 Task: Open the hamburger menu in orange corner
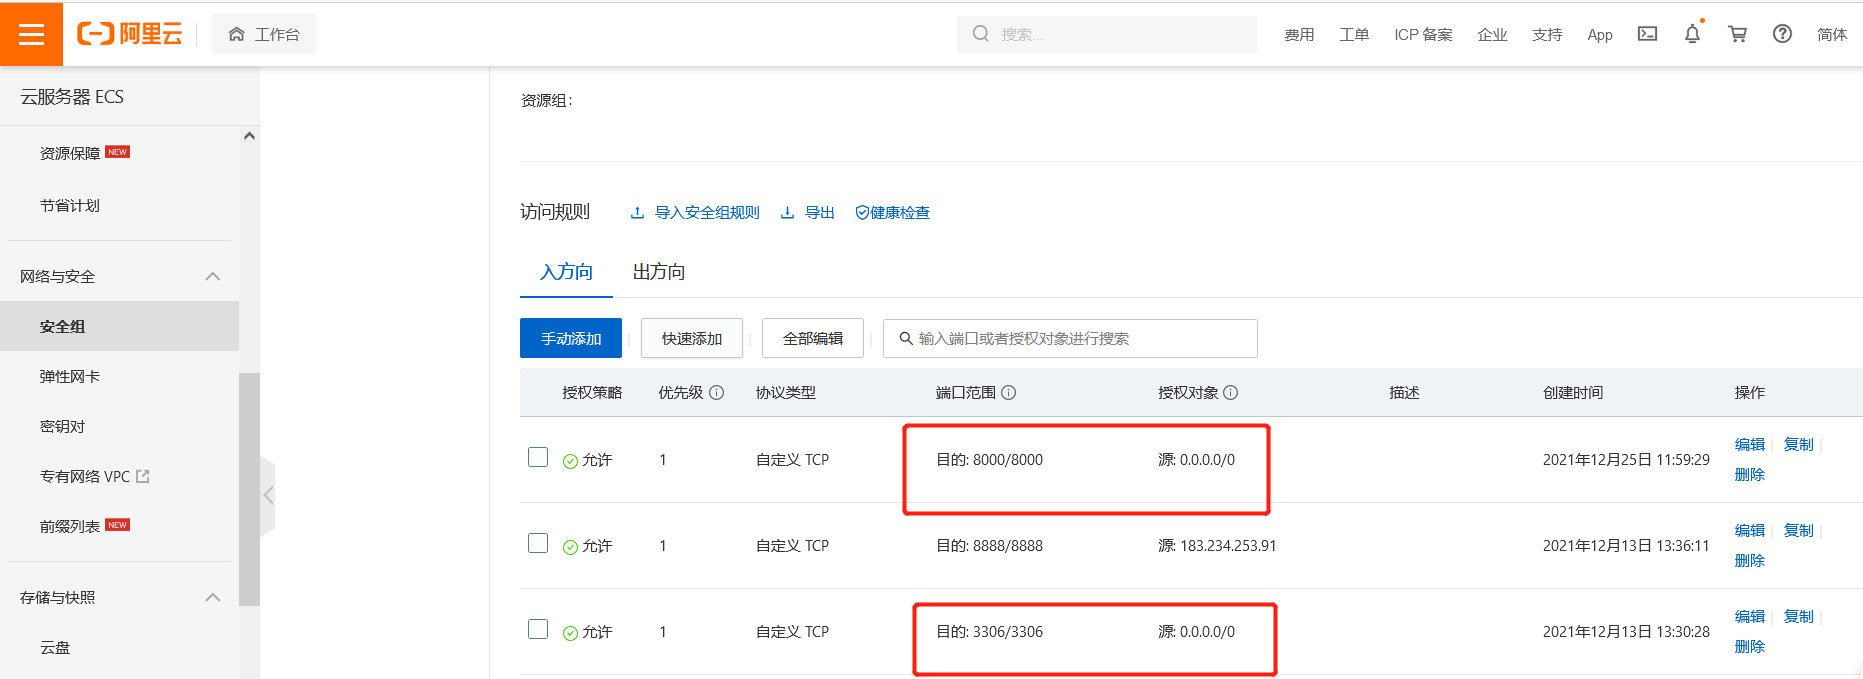pyautogui.click(x=31, y=34)
